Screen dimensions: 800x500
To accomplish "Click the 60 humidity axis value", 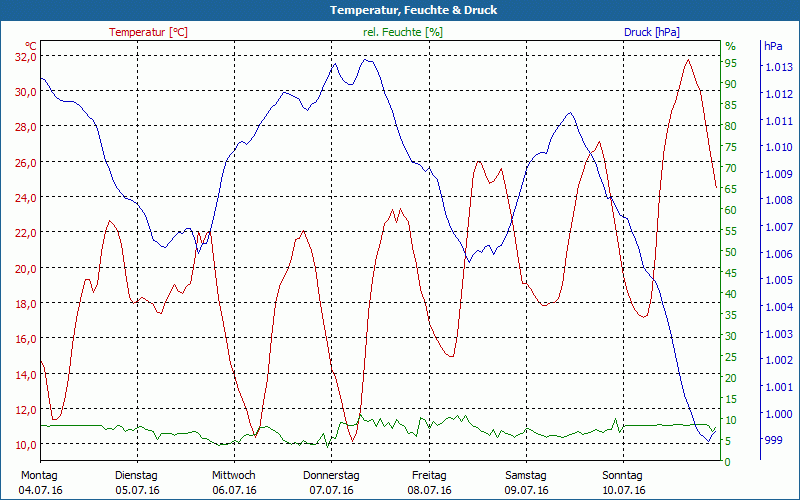I will (x=731, y=210).
